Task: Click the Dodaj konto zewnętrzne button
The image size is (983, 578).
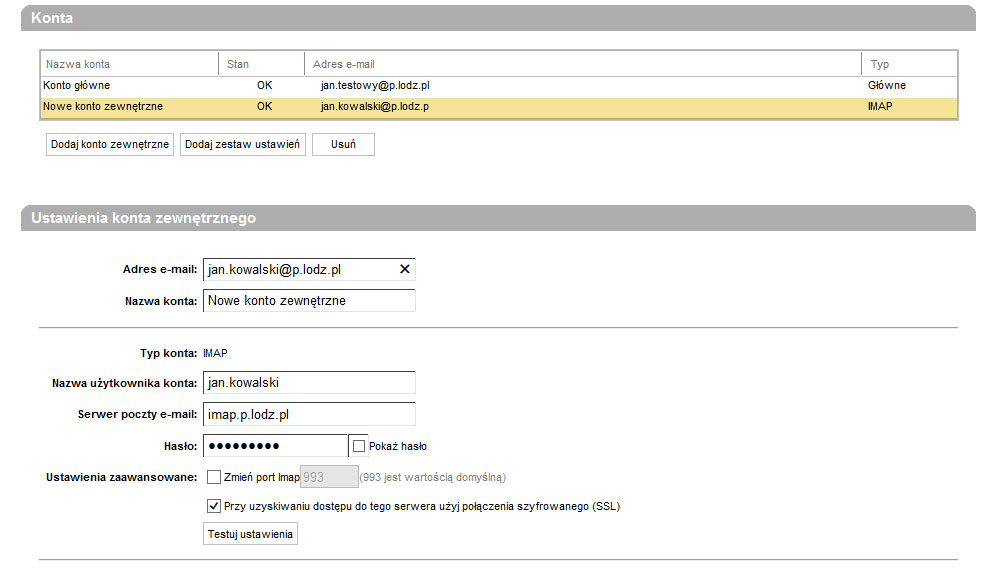Action: click(110, 145)
